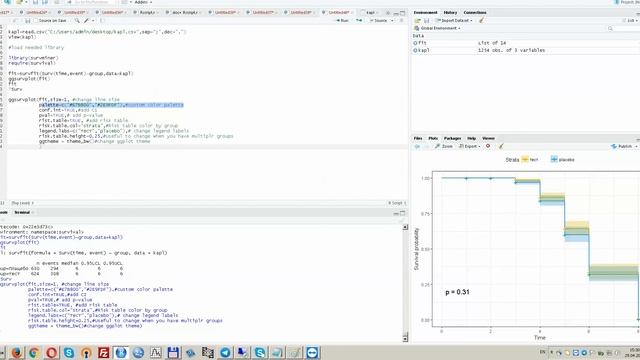Save the current script with the disk icon
The image size is (640, 360).
(x=28, y=20)
